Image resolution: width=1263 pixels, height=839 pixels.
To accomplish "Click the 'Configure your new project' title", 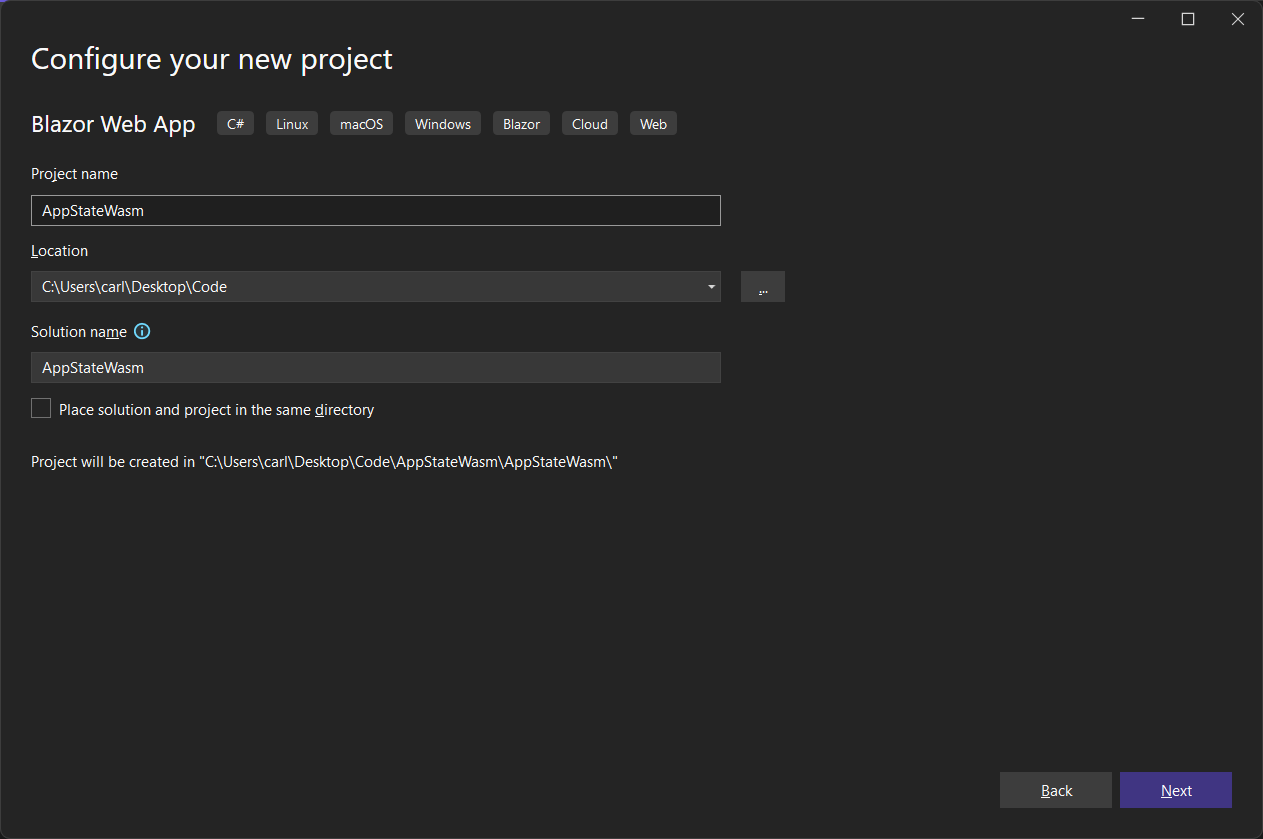I will (x=212, y=59).
